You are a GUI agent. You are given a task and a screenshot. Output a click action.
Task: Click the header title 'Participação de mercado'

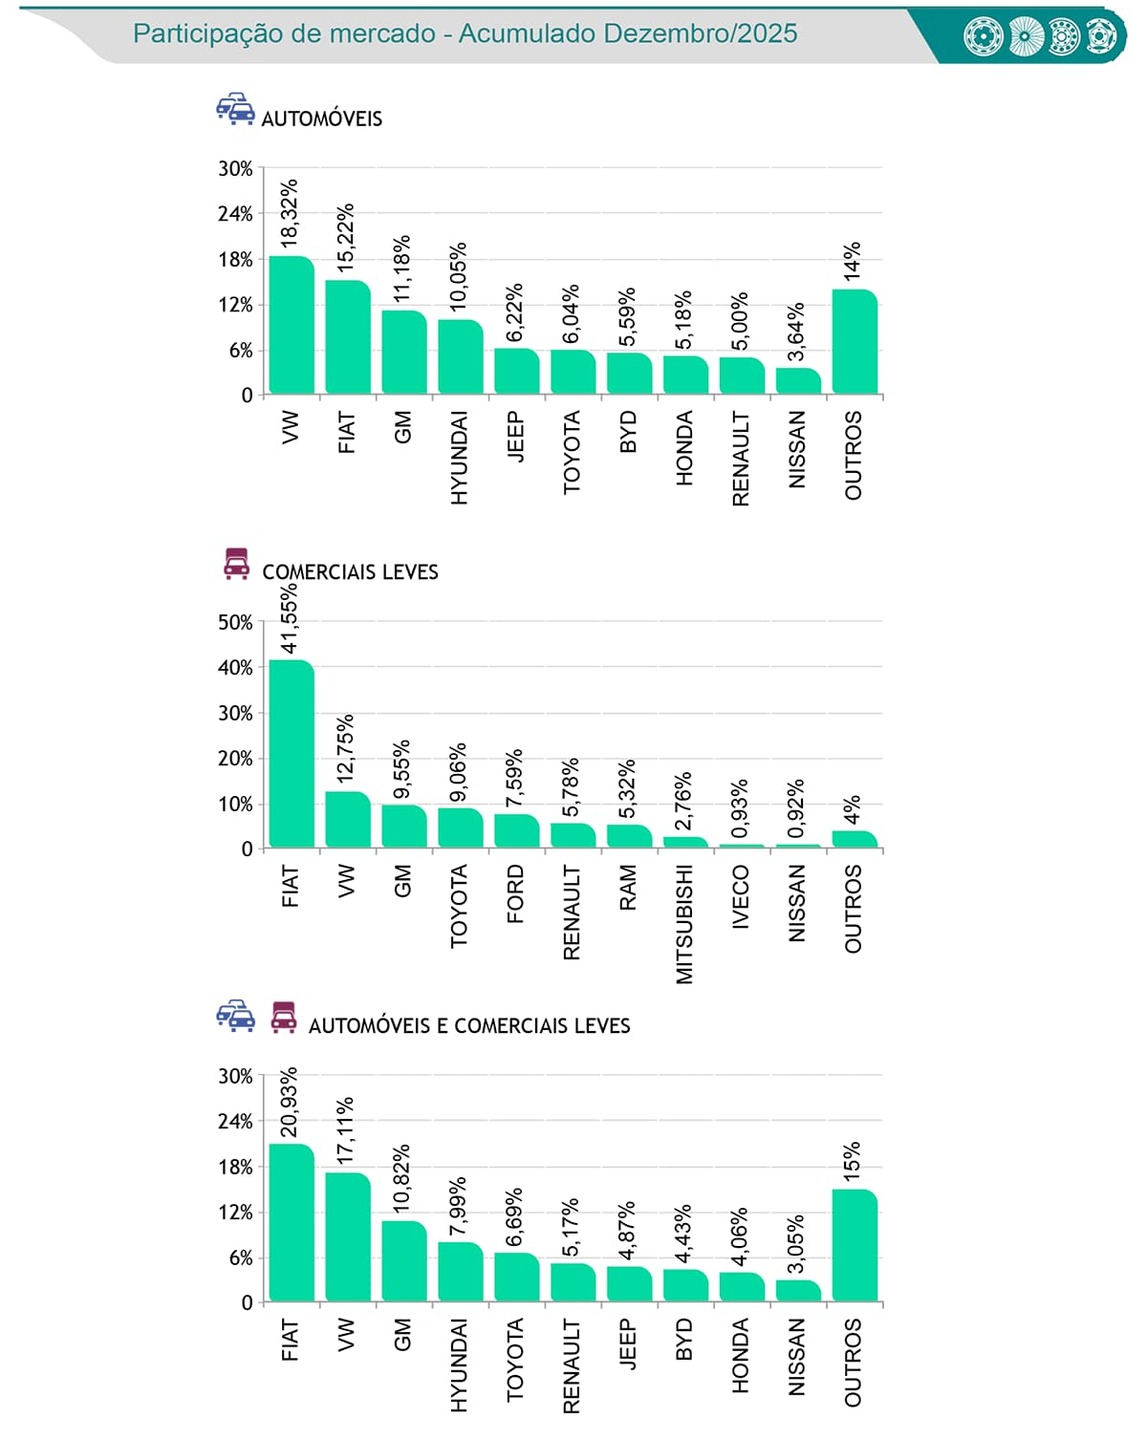pyautogui.click(x=465, y=34)
